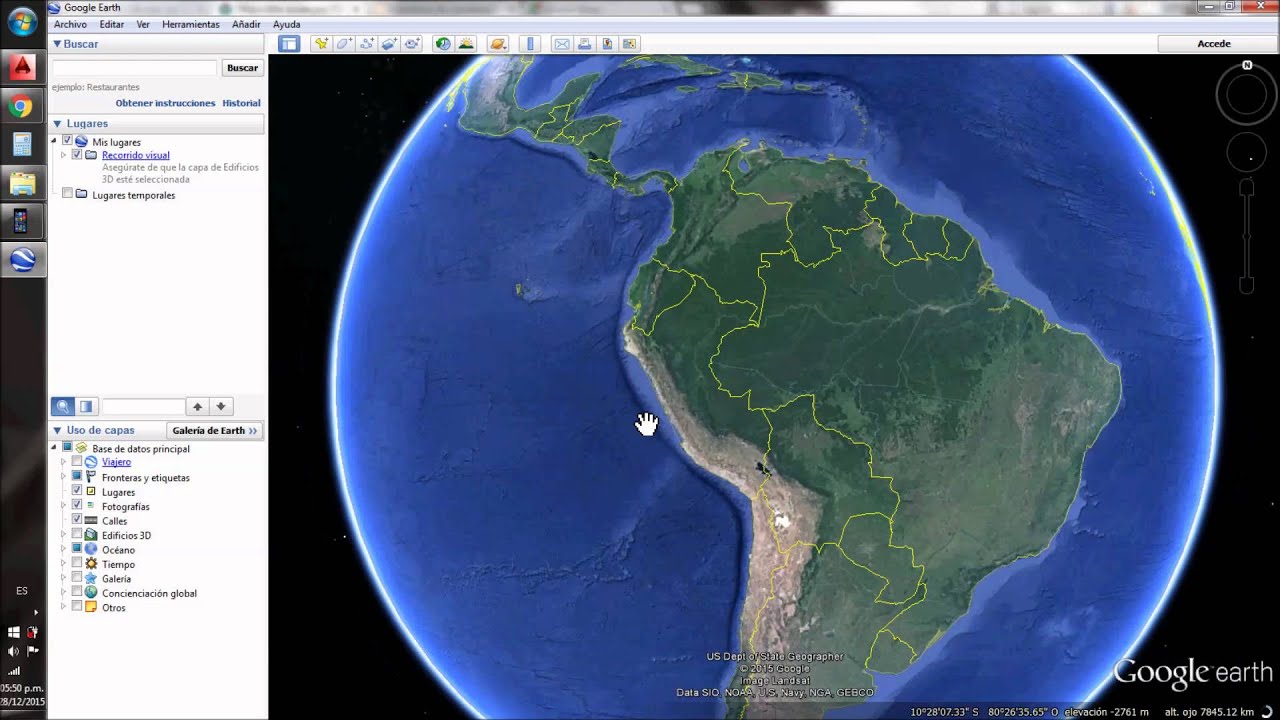Click the Buscar search button
The width and height of the screenshot is (1280, 720).
pos(242,68)
